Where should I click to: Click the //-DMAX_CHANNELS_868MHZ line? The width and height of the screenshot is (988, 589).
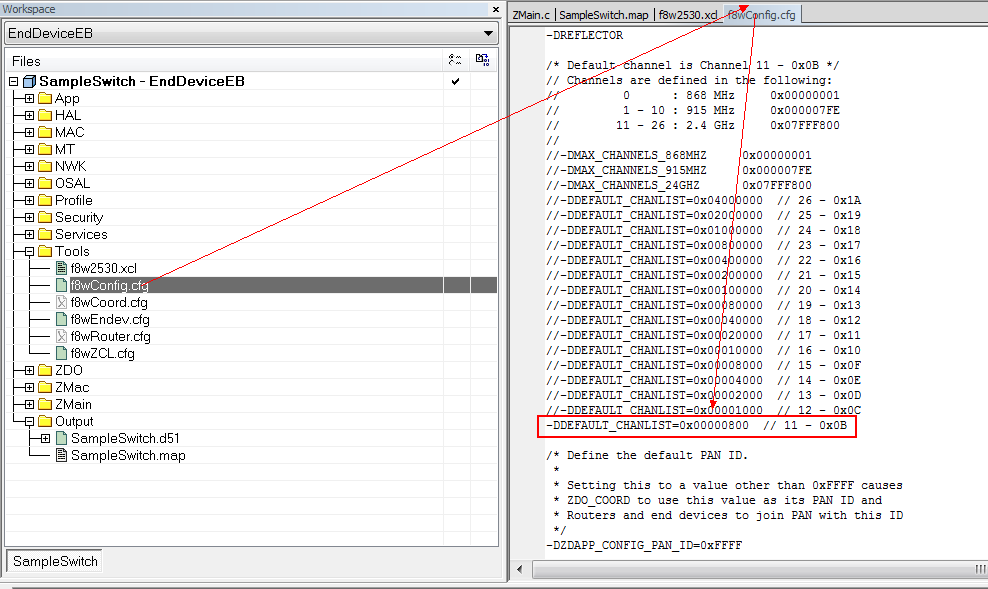click(x=679, y=156)
